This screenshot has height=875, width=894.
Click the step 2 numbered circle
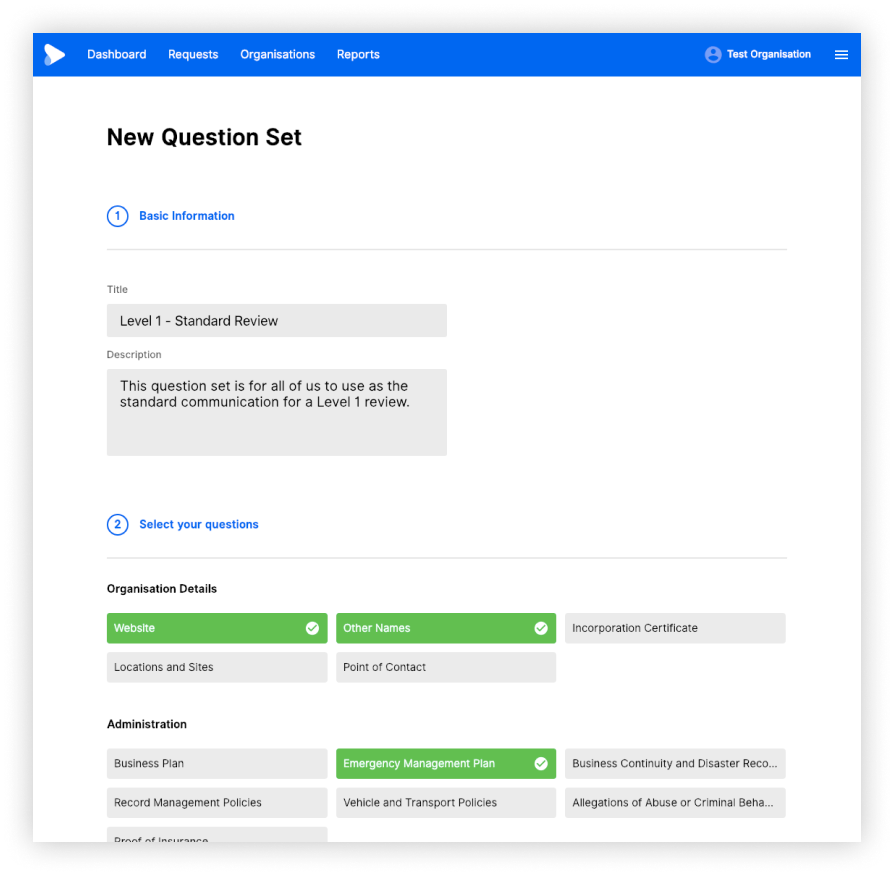pos(117,524)
